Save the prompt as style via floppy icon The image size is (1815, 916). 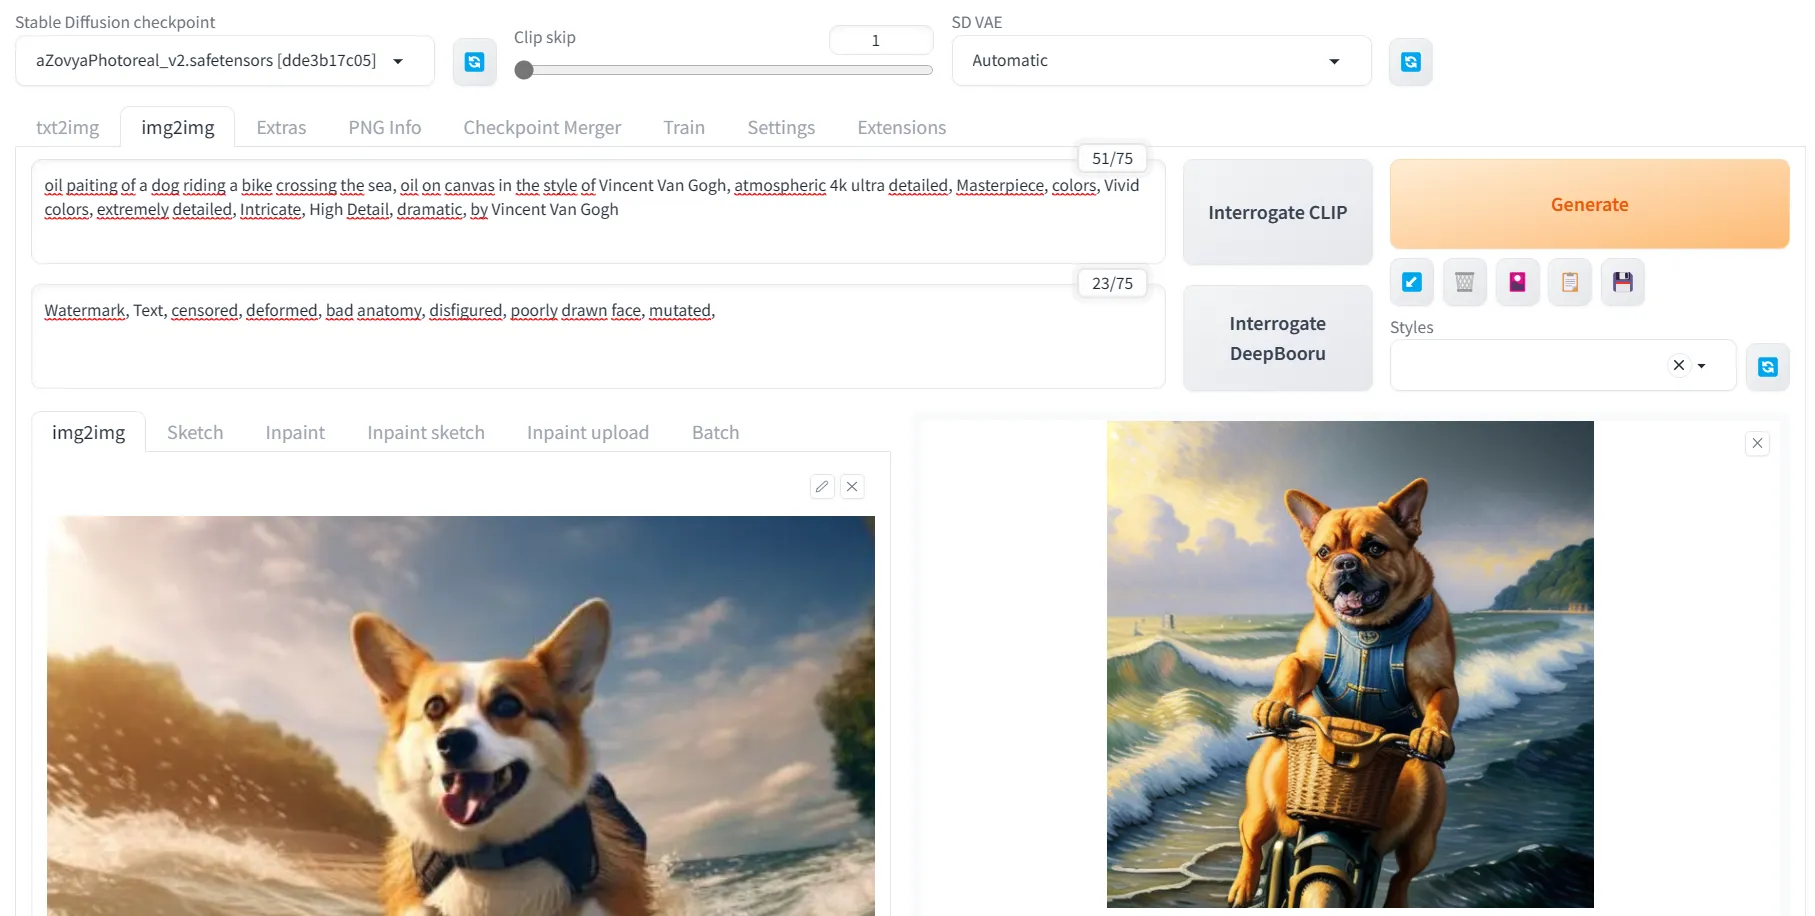[x=1622, y=282]
